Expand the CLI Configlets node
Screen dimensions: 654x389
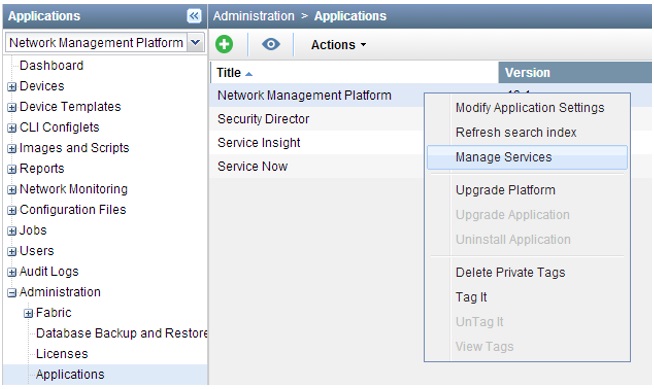12,128
